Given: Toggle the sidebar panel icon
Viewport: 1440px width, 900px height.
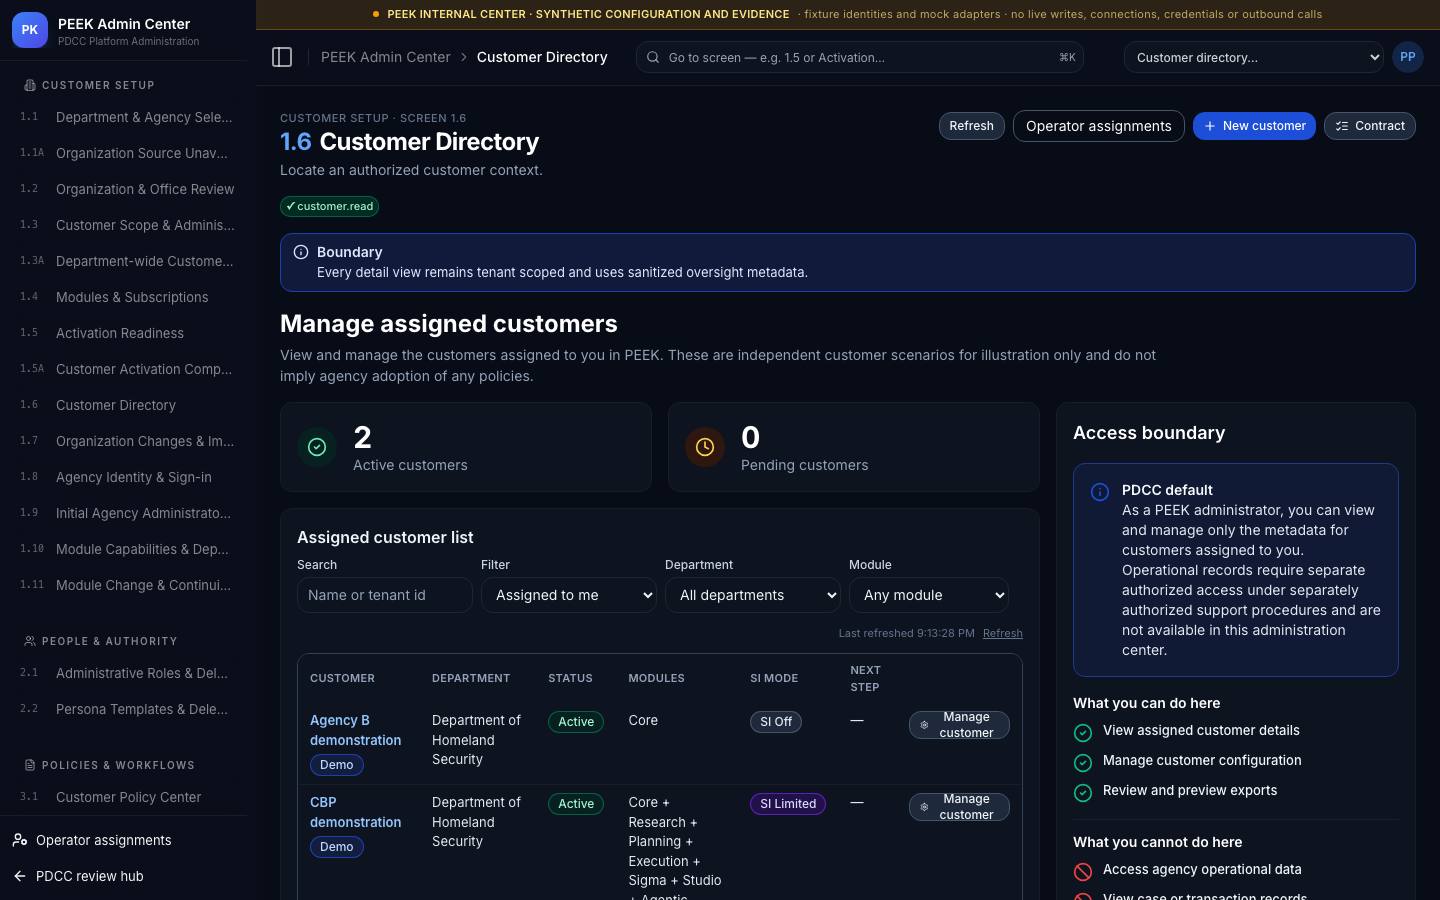Looking at the screenshot, I should point(282,57).
